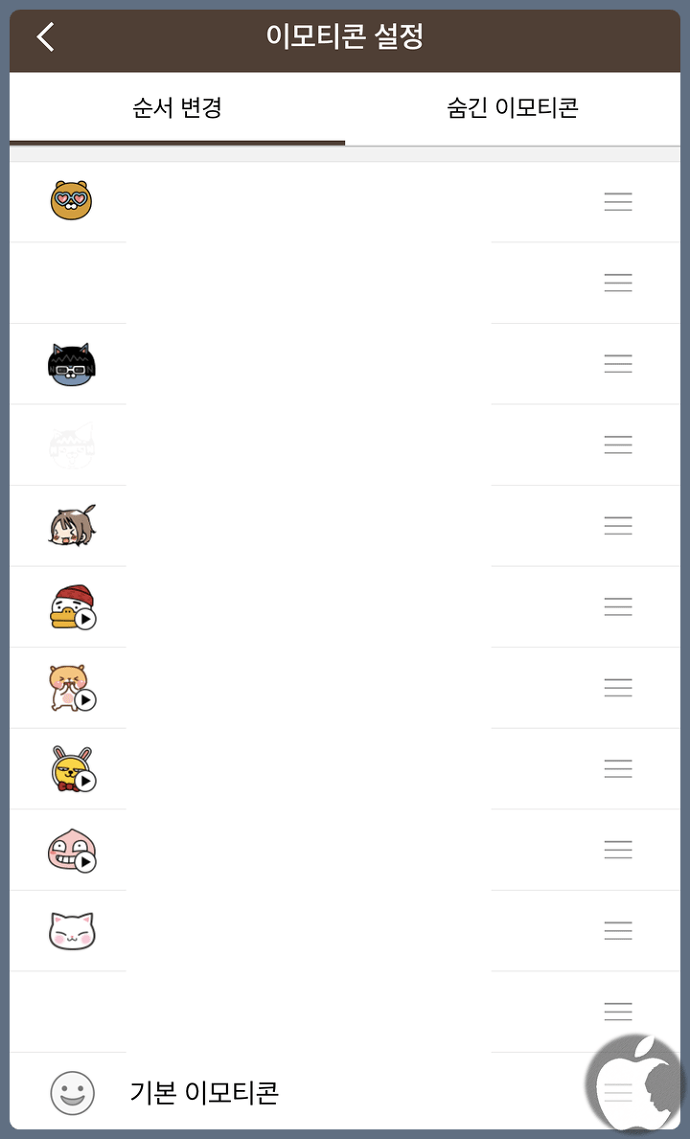Grab reorder handle for heart-sunglasses bear row
This screenshot has height=1139, width=690.
(x=618, y=201)
